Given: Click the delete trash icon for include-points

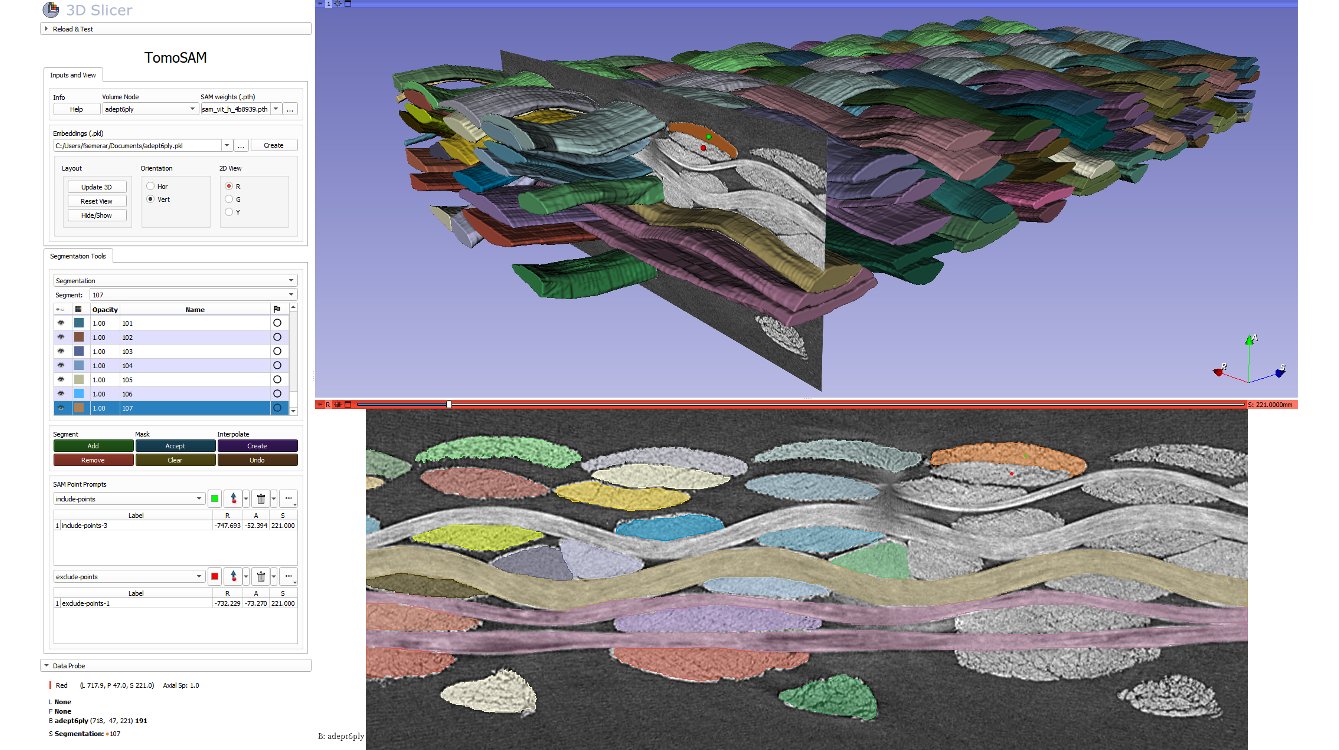Looking at the screenshot, I should pyautogui.click(x=260, y=498).
